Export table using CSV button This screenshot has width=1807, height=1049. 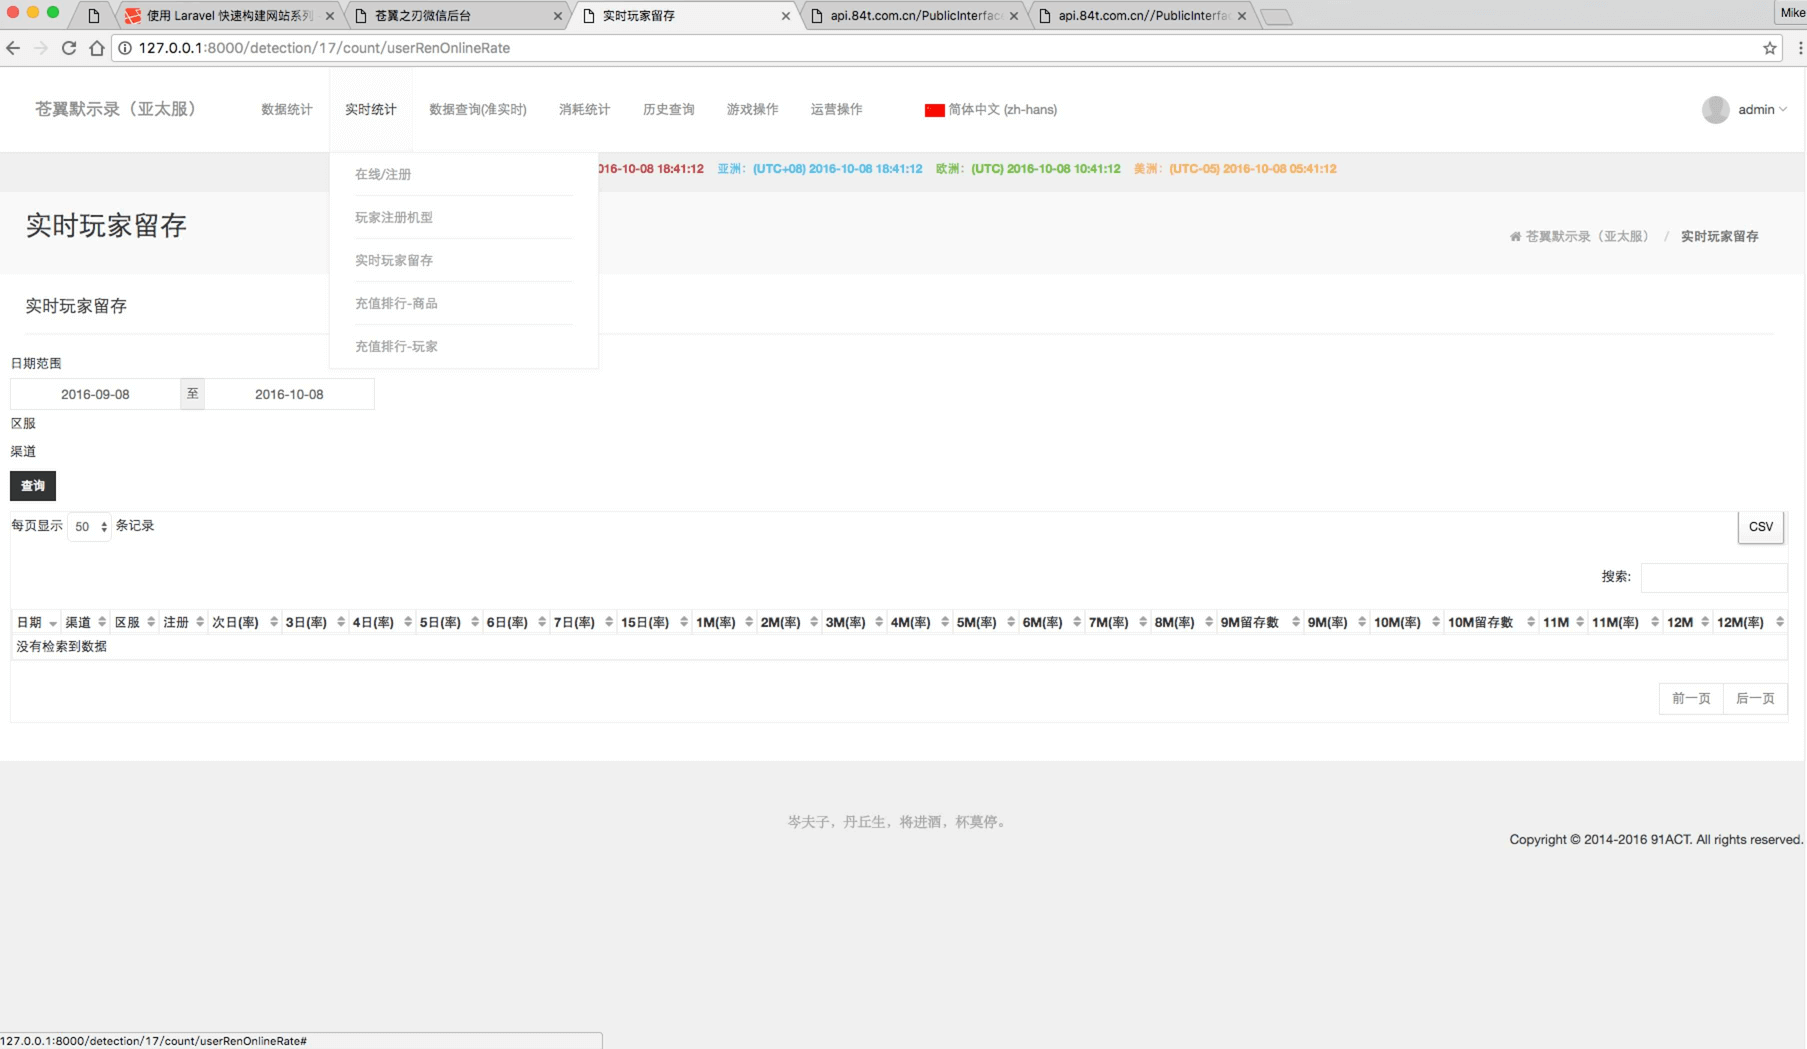click(1760, 527)
